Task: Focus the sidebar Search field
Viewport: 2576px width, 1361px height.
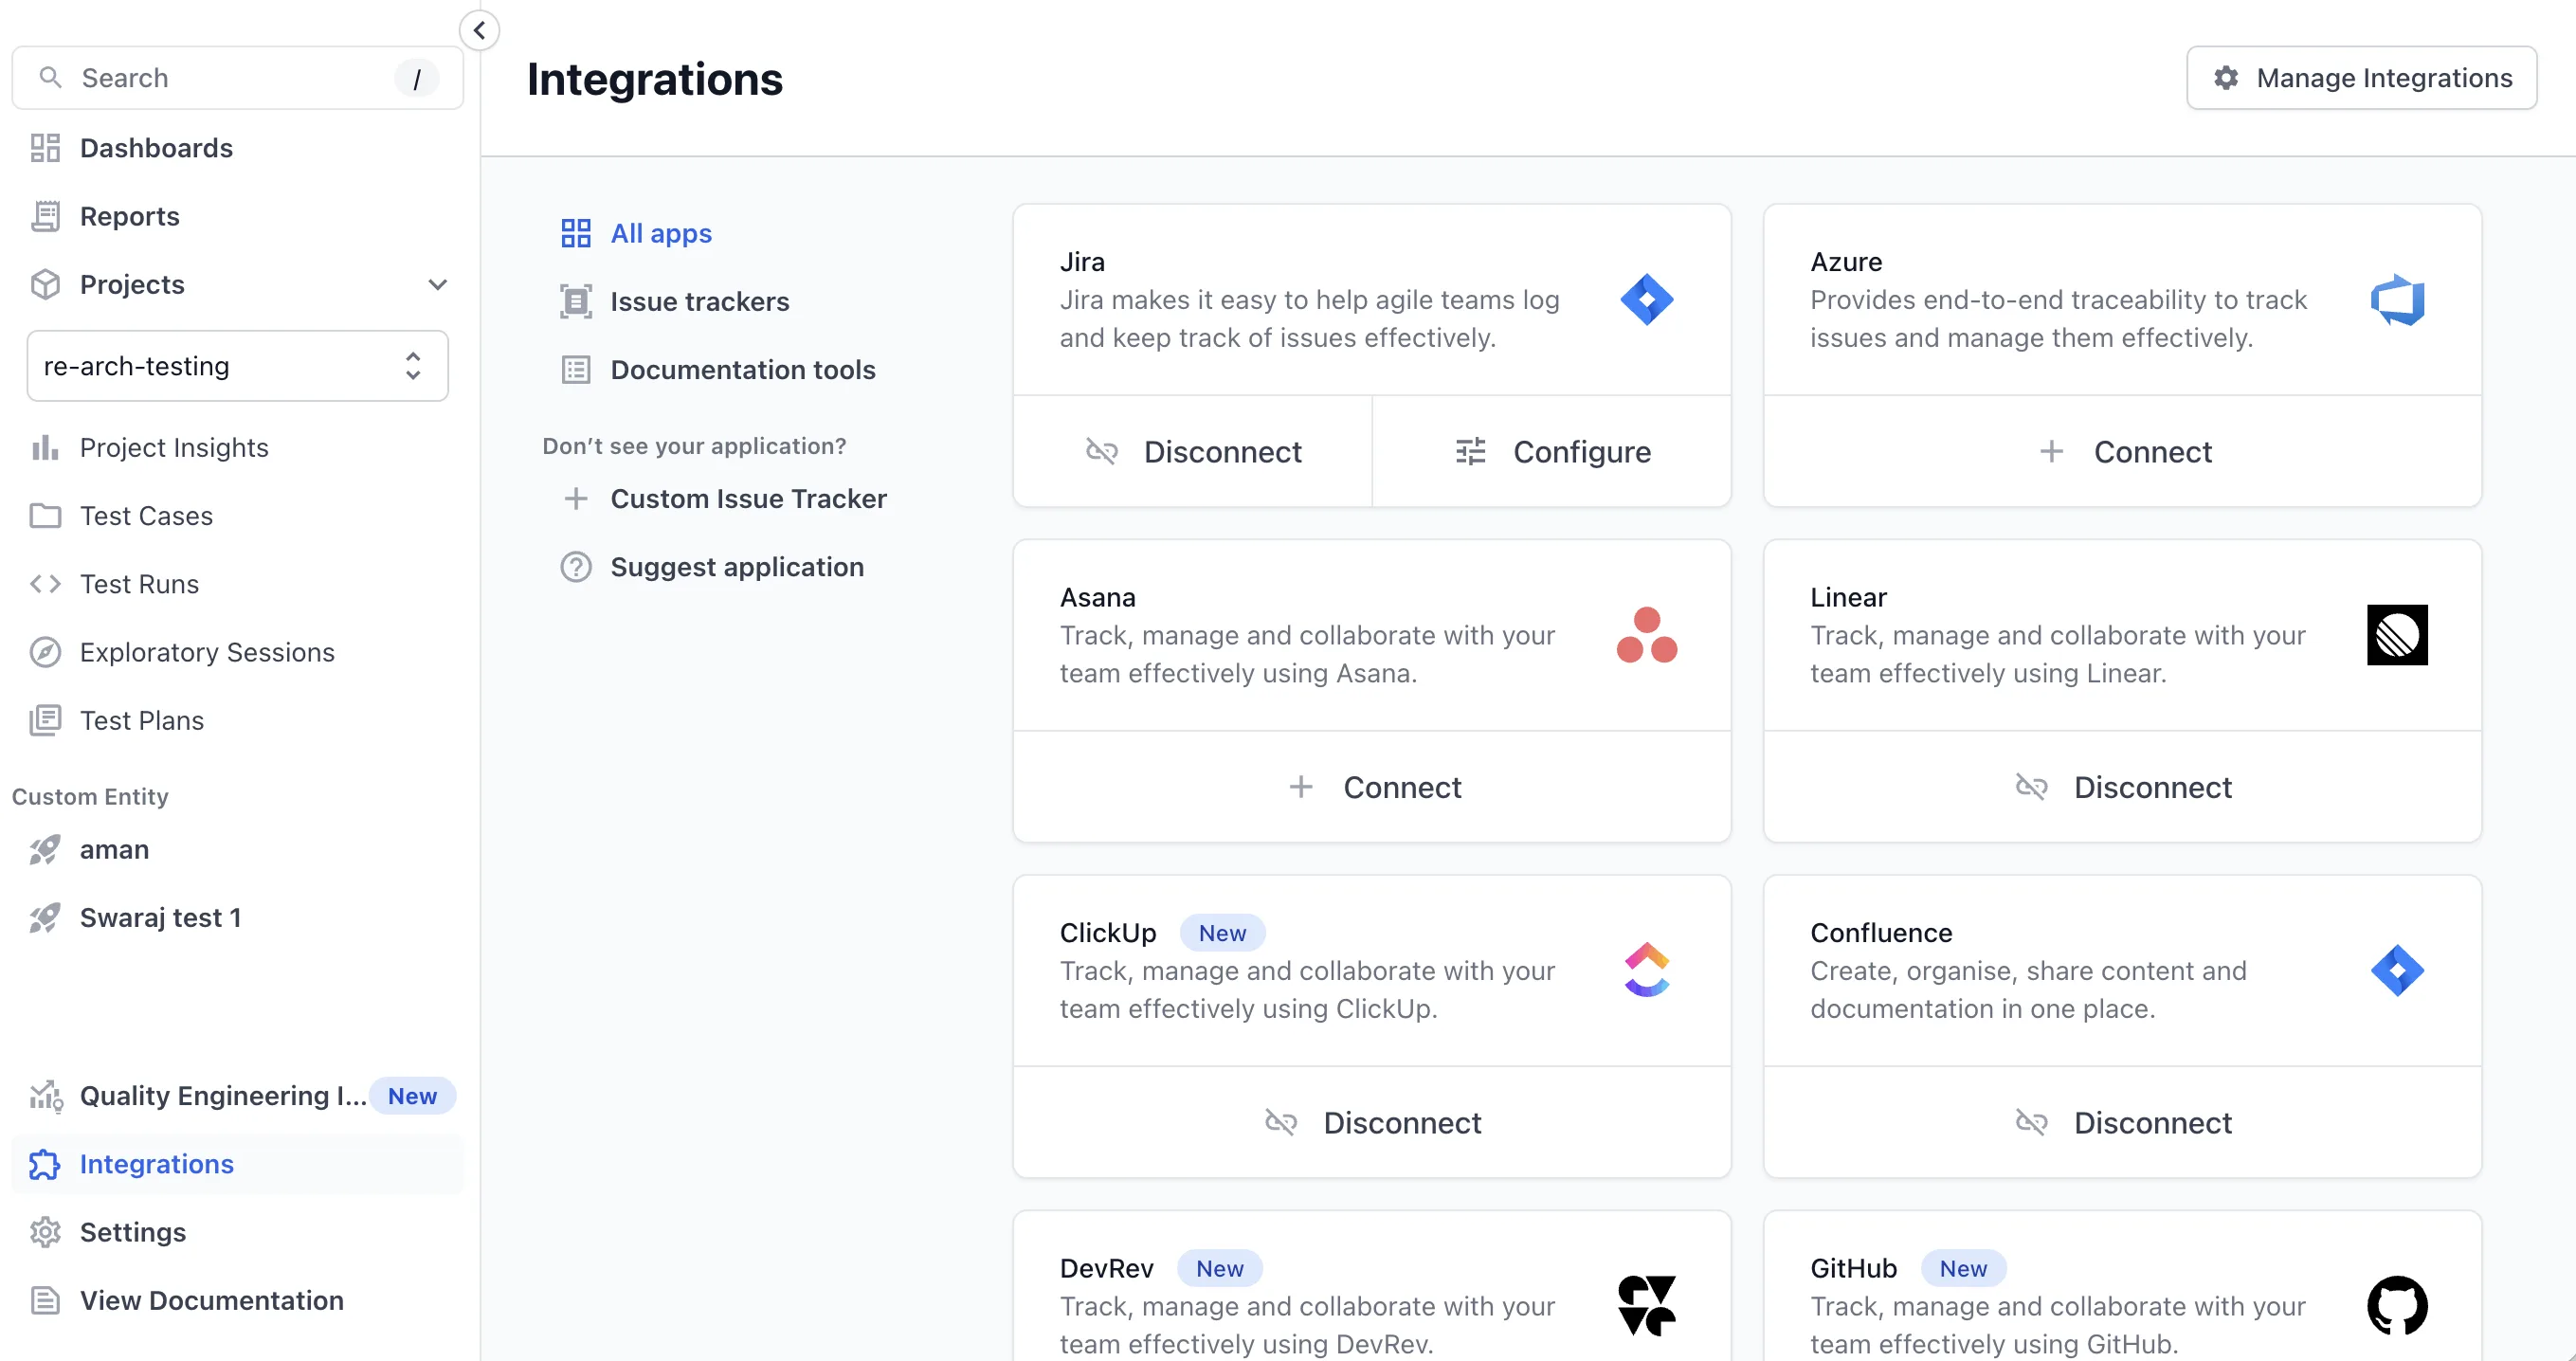Action: (x=237, y=78)
